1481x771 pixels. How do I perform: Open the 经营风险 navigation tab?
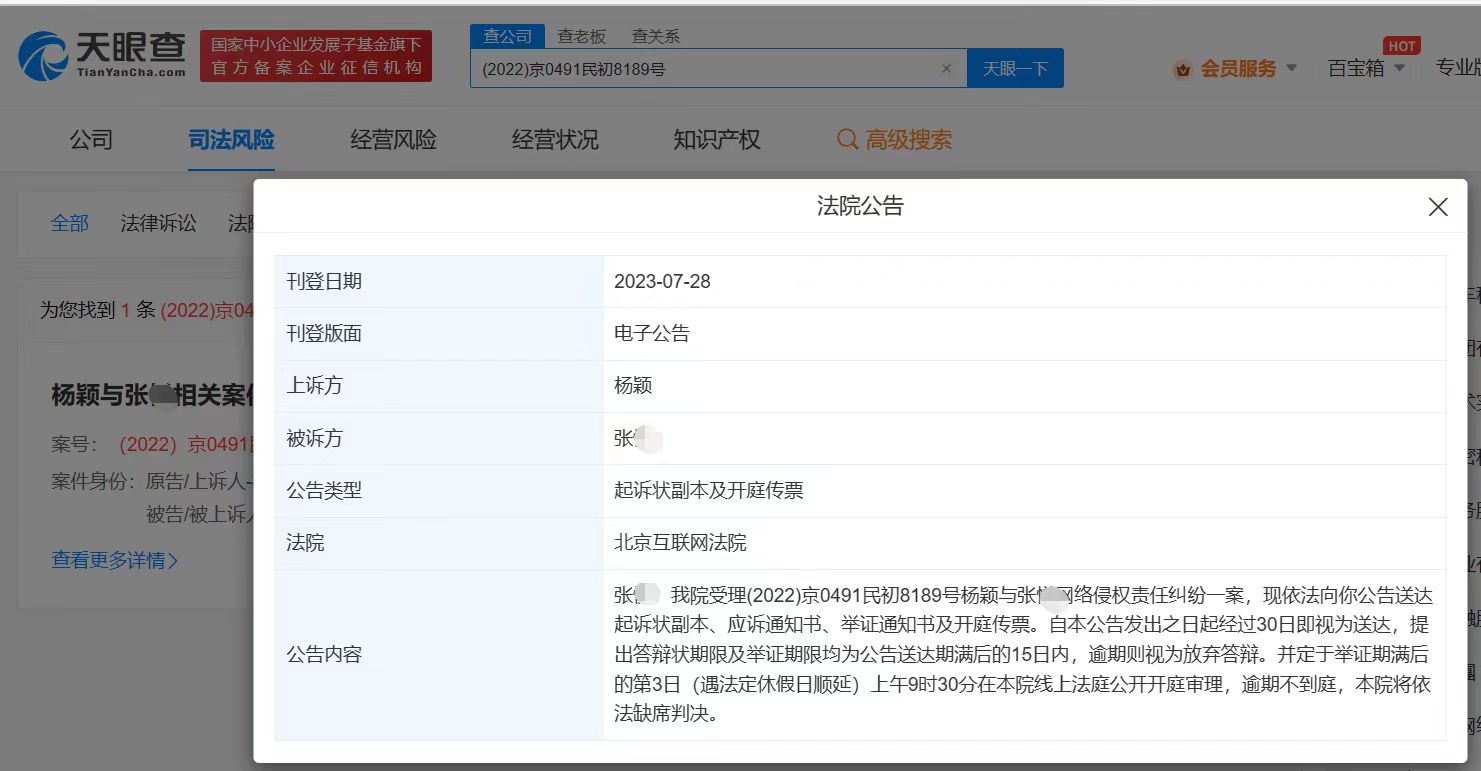coord(393,140)
